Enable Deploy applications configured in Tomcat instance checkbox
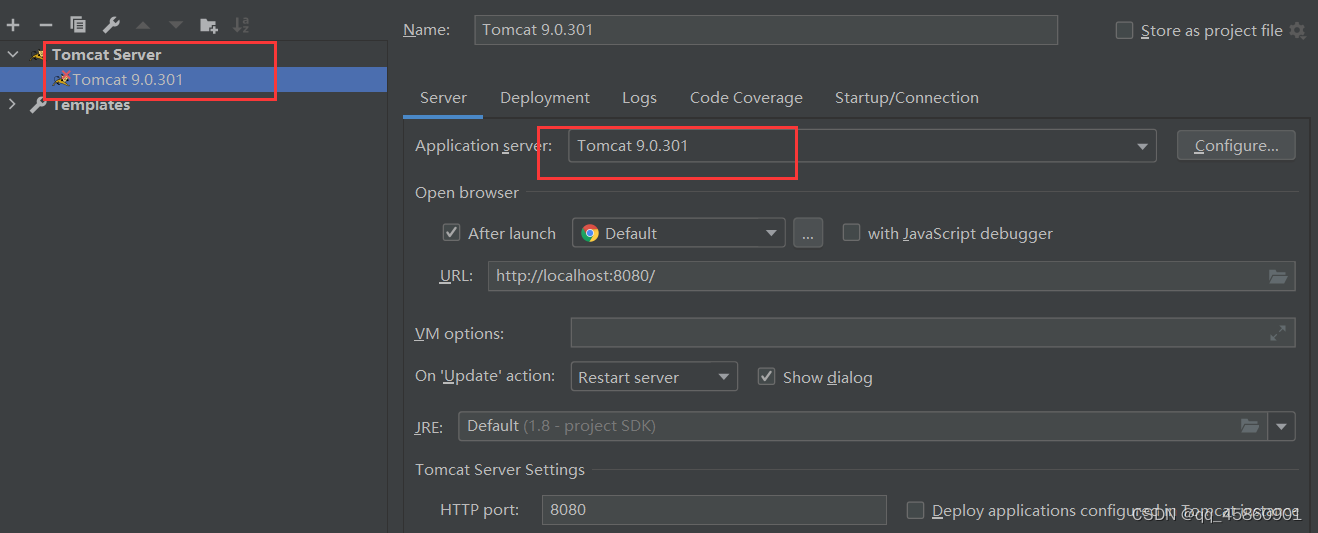 pyautogui.click(x=915, y=510)
